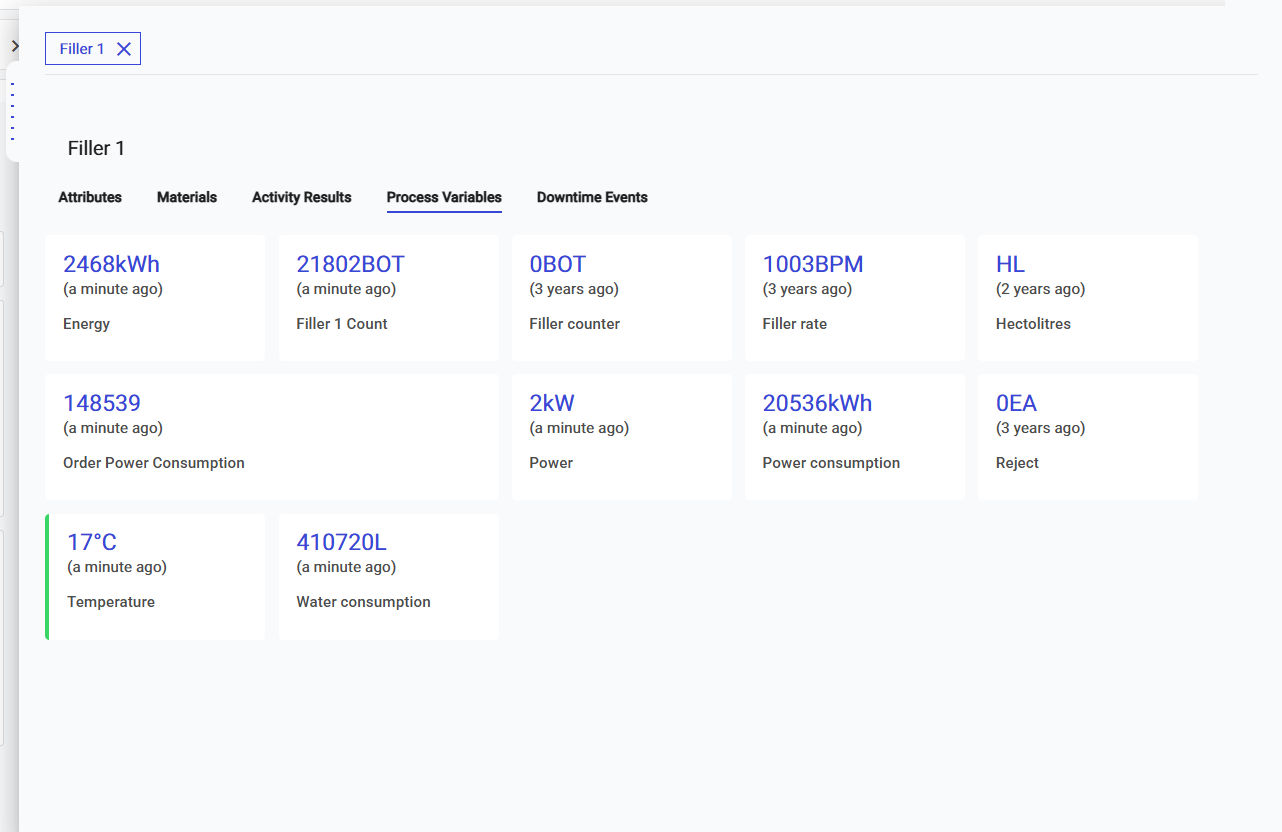The image size is (1282, 832).
Task: Open the 20536kWh Power consumption value
Action: coord(817,403)
